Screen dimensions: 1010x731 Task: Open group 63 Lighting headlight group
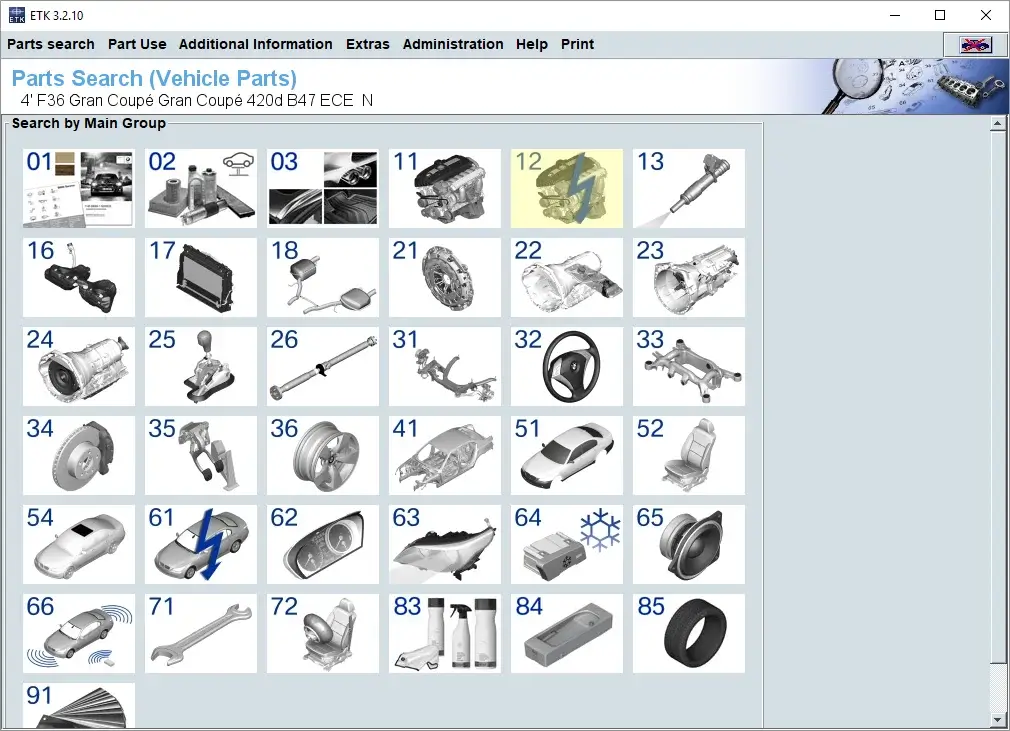[444, 544]
